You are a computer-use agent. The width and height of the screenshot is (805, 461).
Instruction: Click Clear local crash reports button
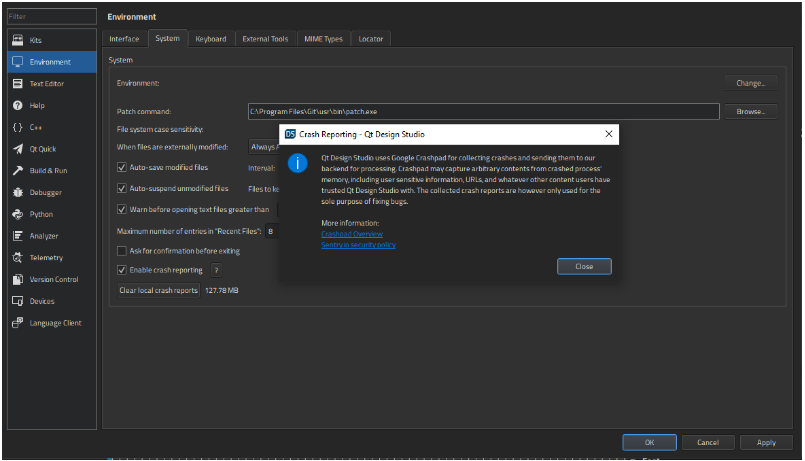point(159,291)
